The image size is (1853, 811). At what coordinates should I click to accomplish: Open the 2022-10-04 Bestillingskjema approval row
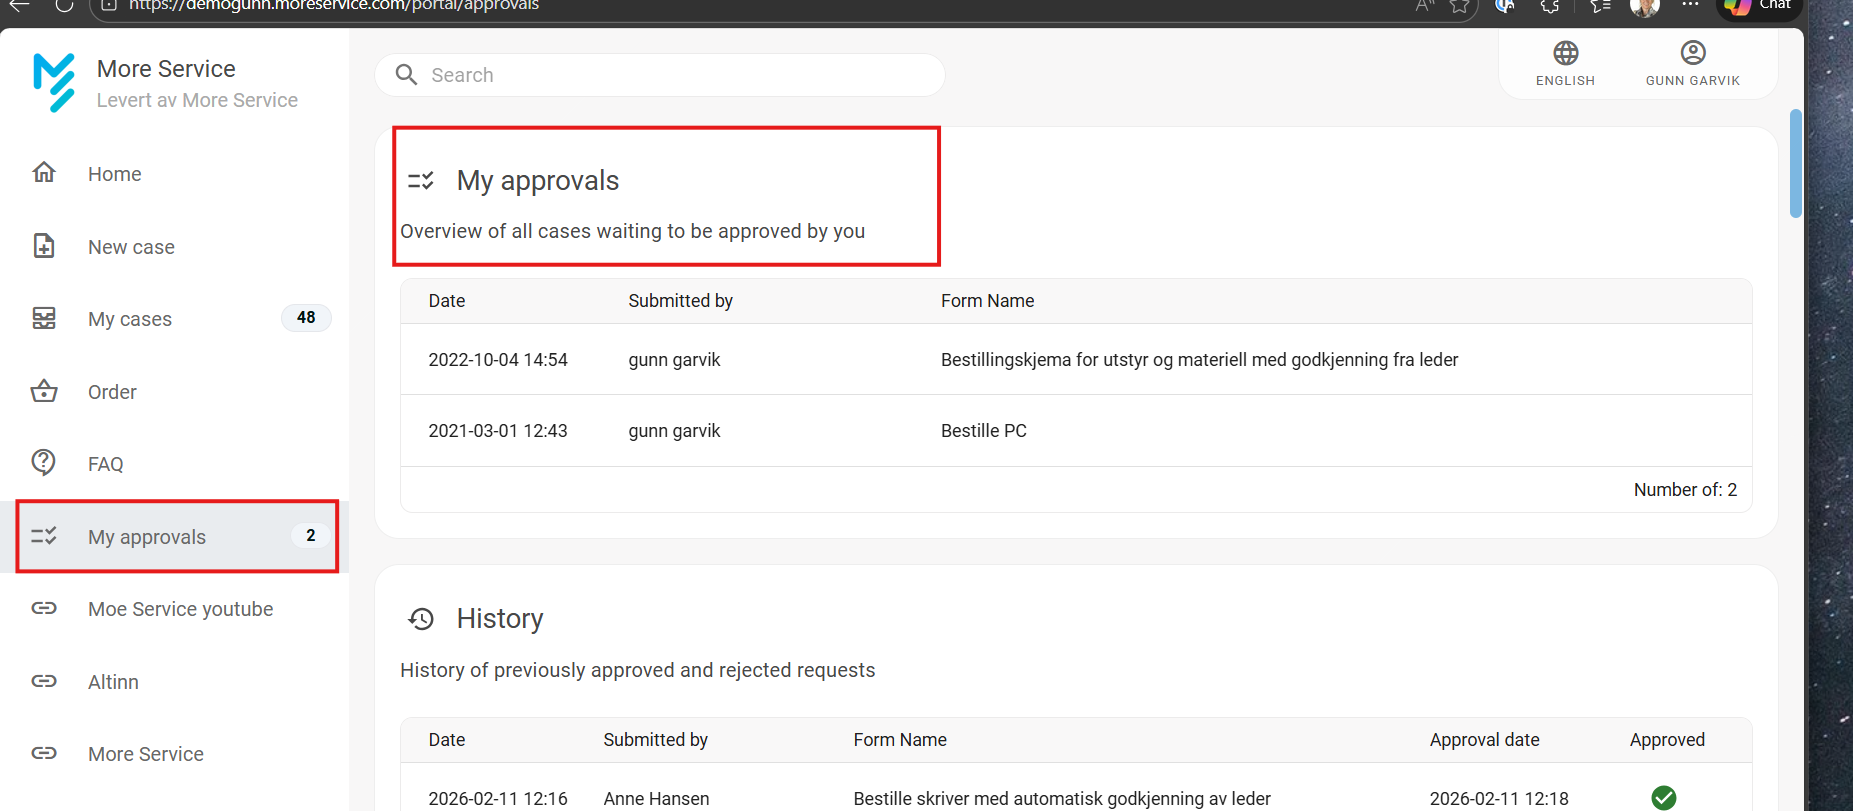[x=1075, y=360]
